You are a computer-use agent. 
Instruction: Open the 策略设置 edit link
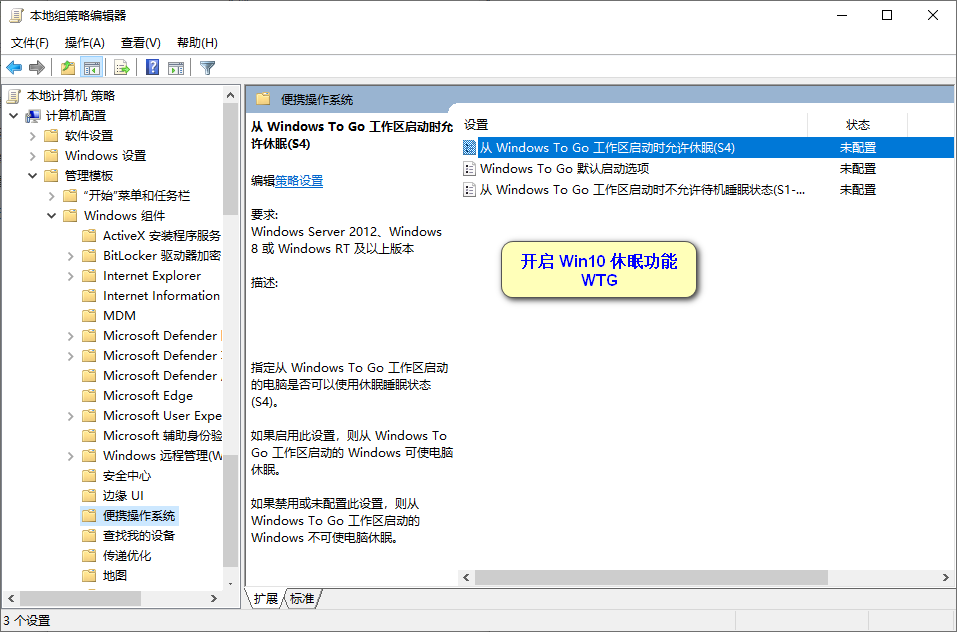click(299, 181)
